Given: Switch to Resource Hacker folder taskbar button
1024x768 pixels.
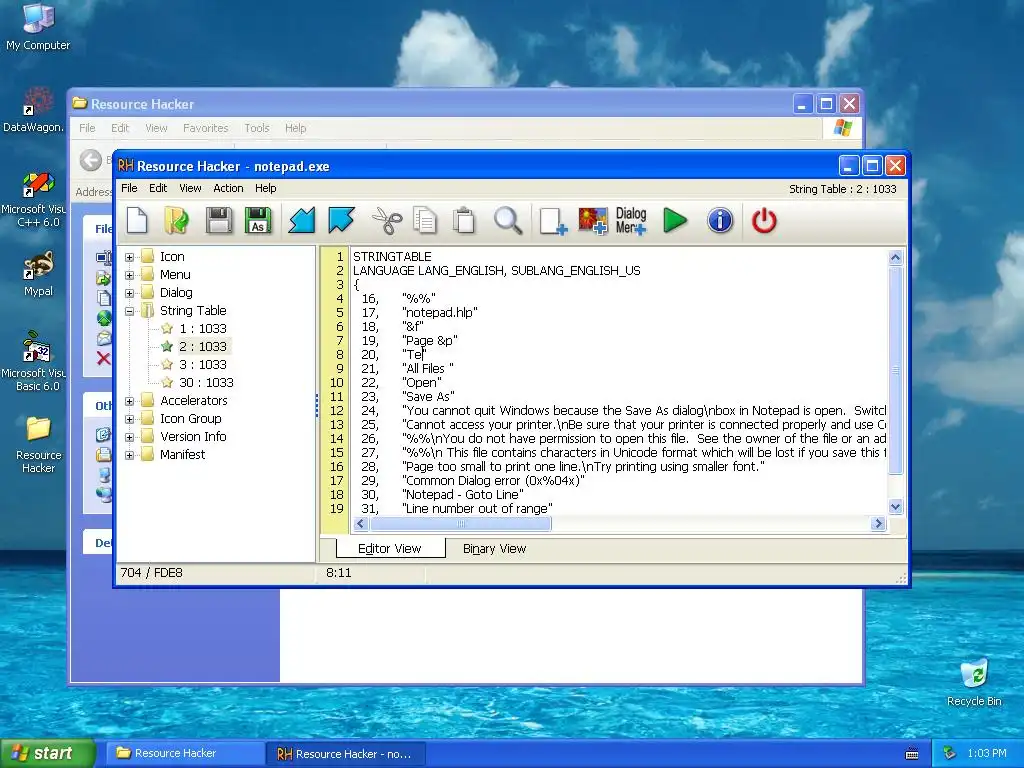Looking at the screenshot, I should tap(184, 753).
